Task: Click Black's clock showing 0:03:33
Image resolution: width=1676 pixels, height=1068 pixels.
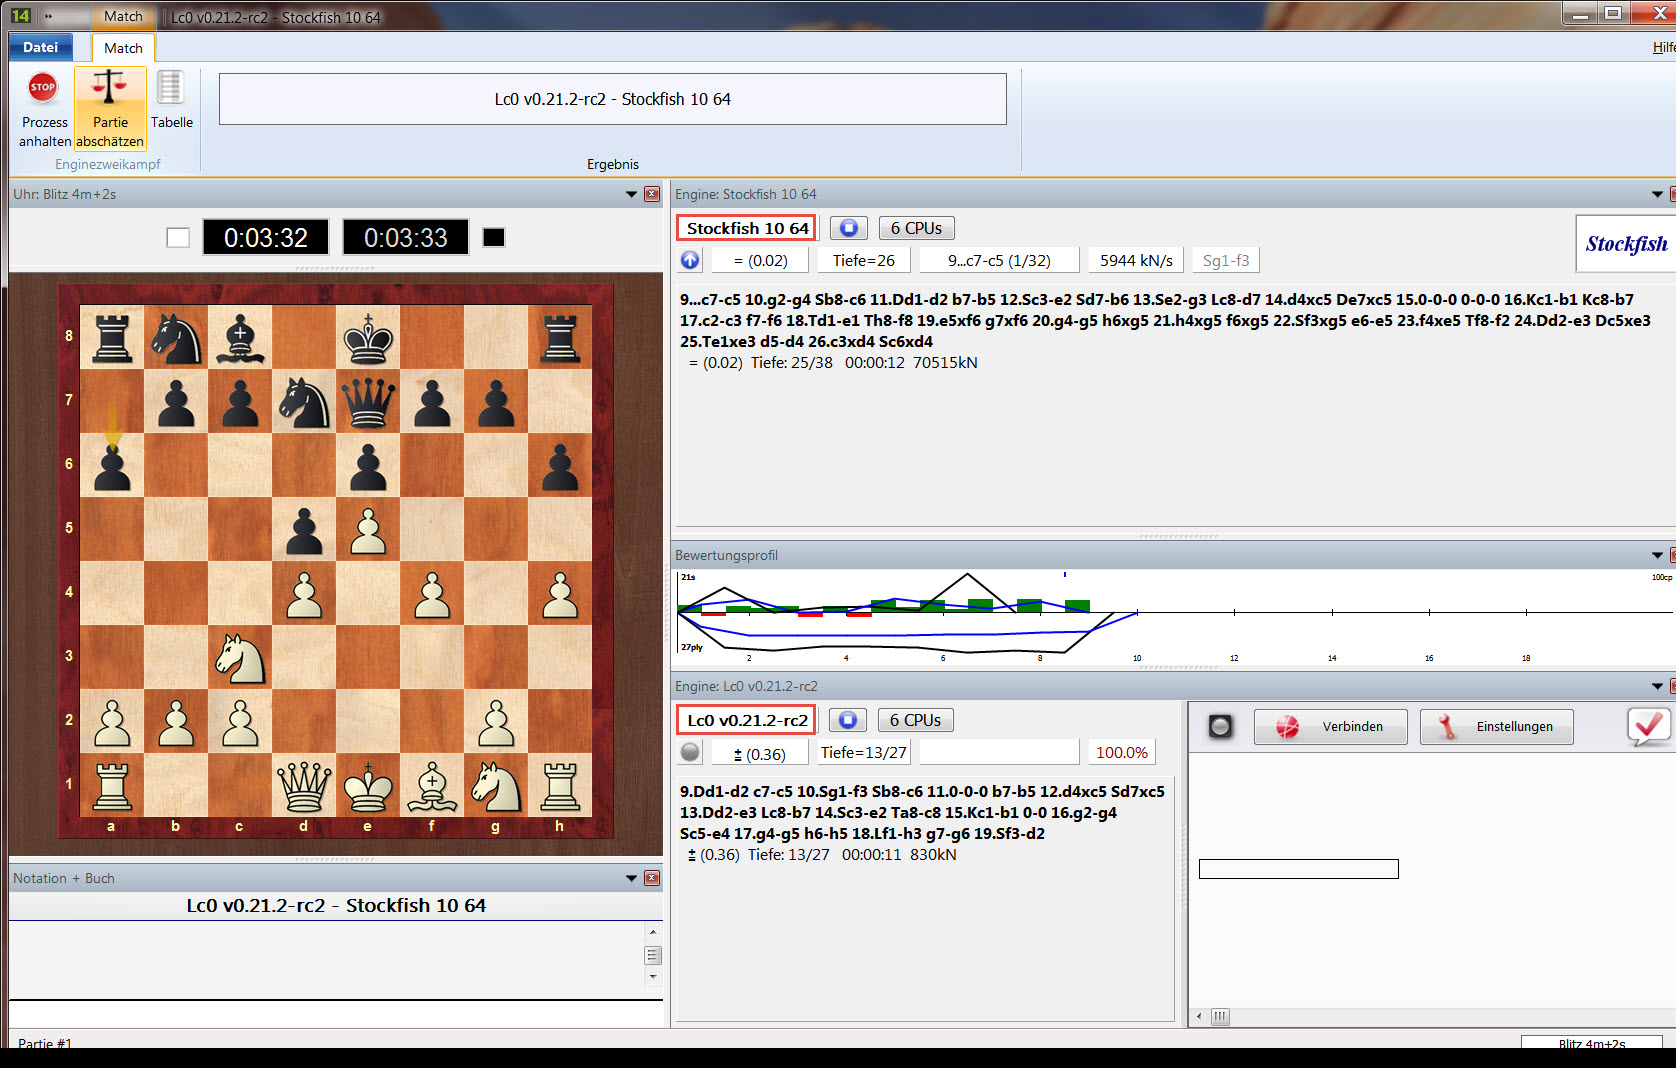Action: point(406,238)
